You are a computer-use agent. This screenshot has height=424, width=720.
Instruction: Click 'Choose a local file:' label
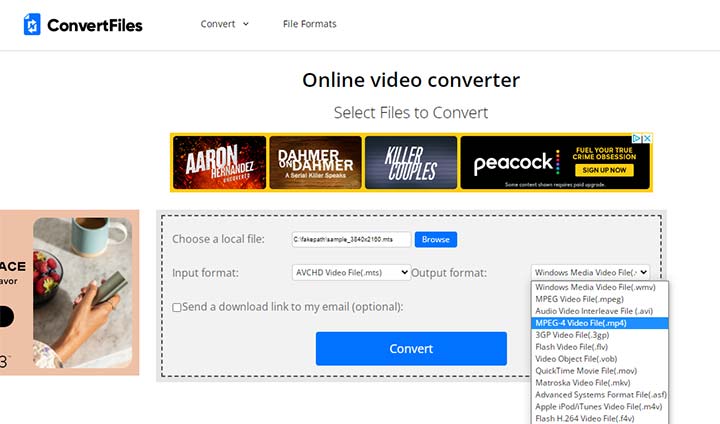pyautogui.click(x=218, y=239)
